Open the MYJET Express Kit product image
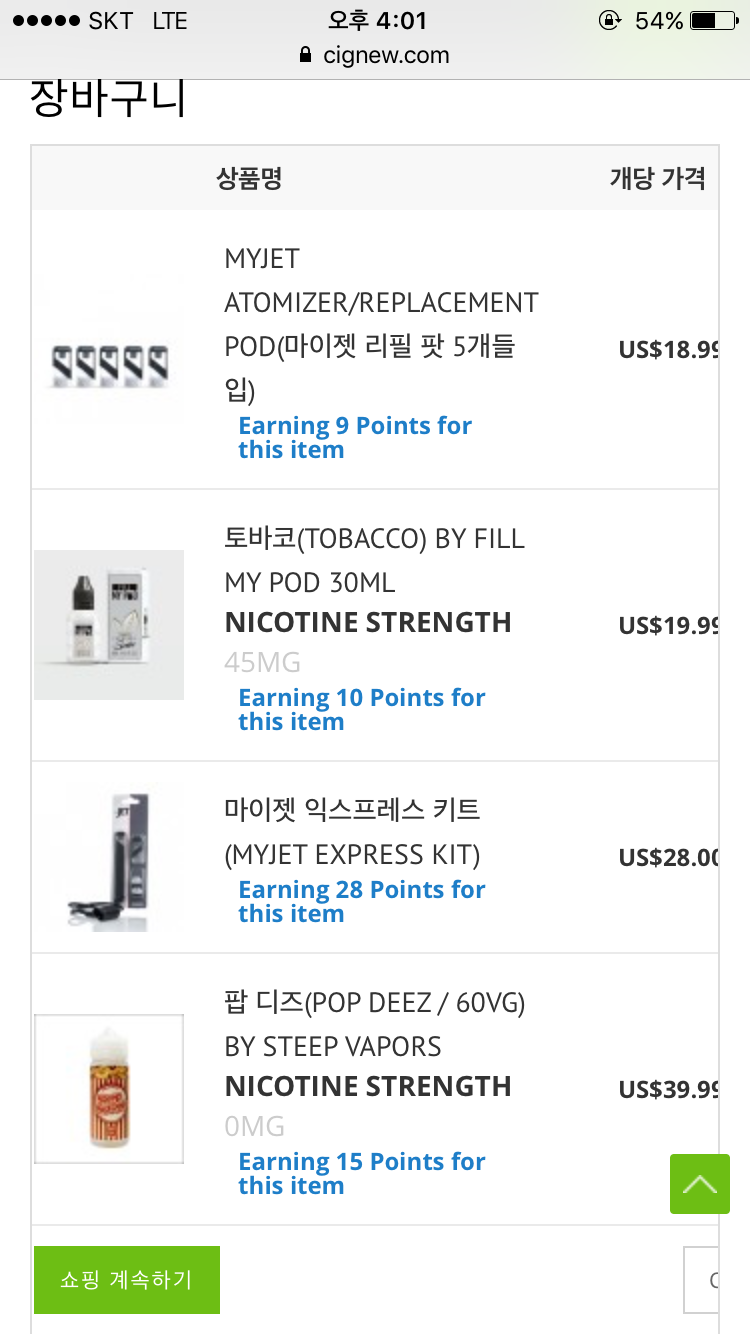750x1334 pixels. coord(109,859)
